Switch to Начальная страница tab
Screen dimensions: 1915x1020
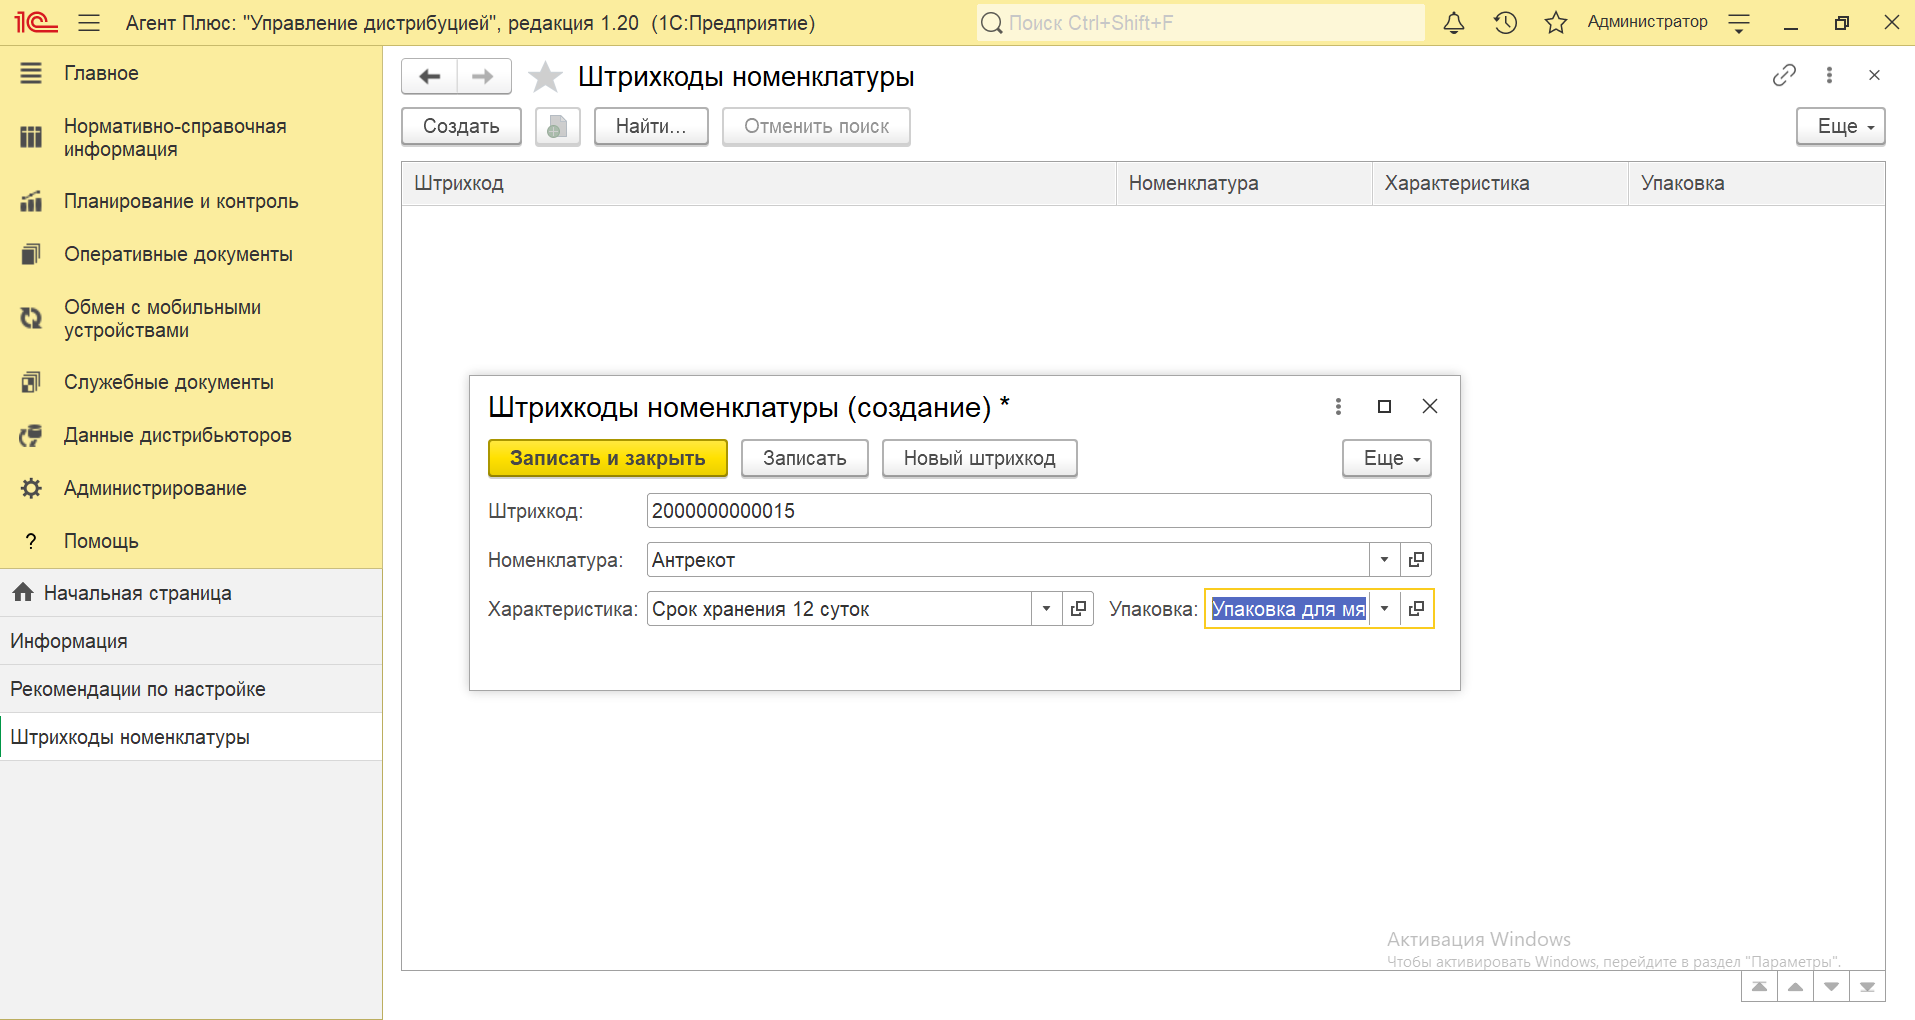(137, 593)
